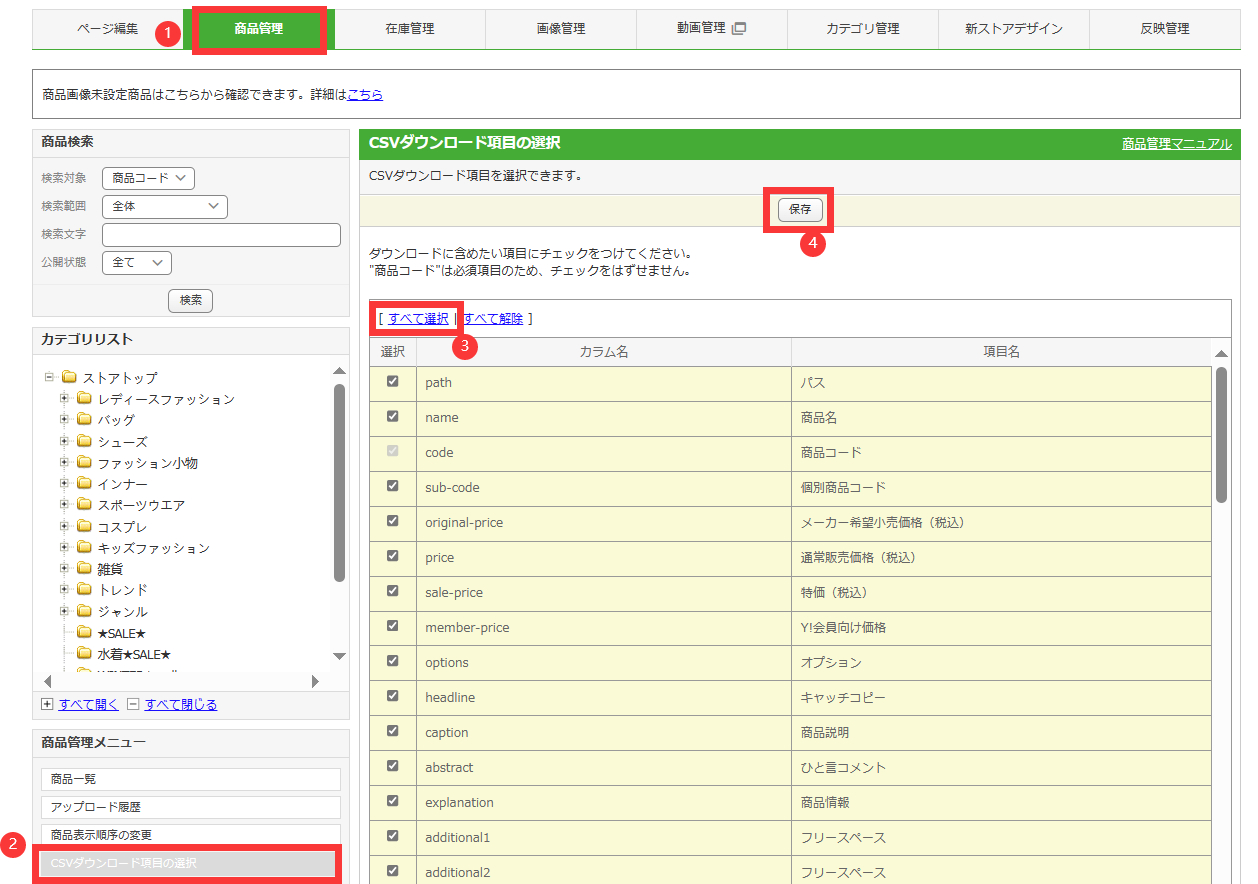Click the category list scroll-down arrow
This screenshot has width=1258, height=884.
pos(339,656)
